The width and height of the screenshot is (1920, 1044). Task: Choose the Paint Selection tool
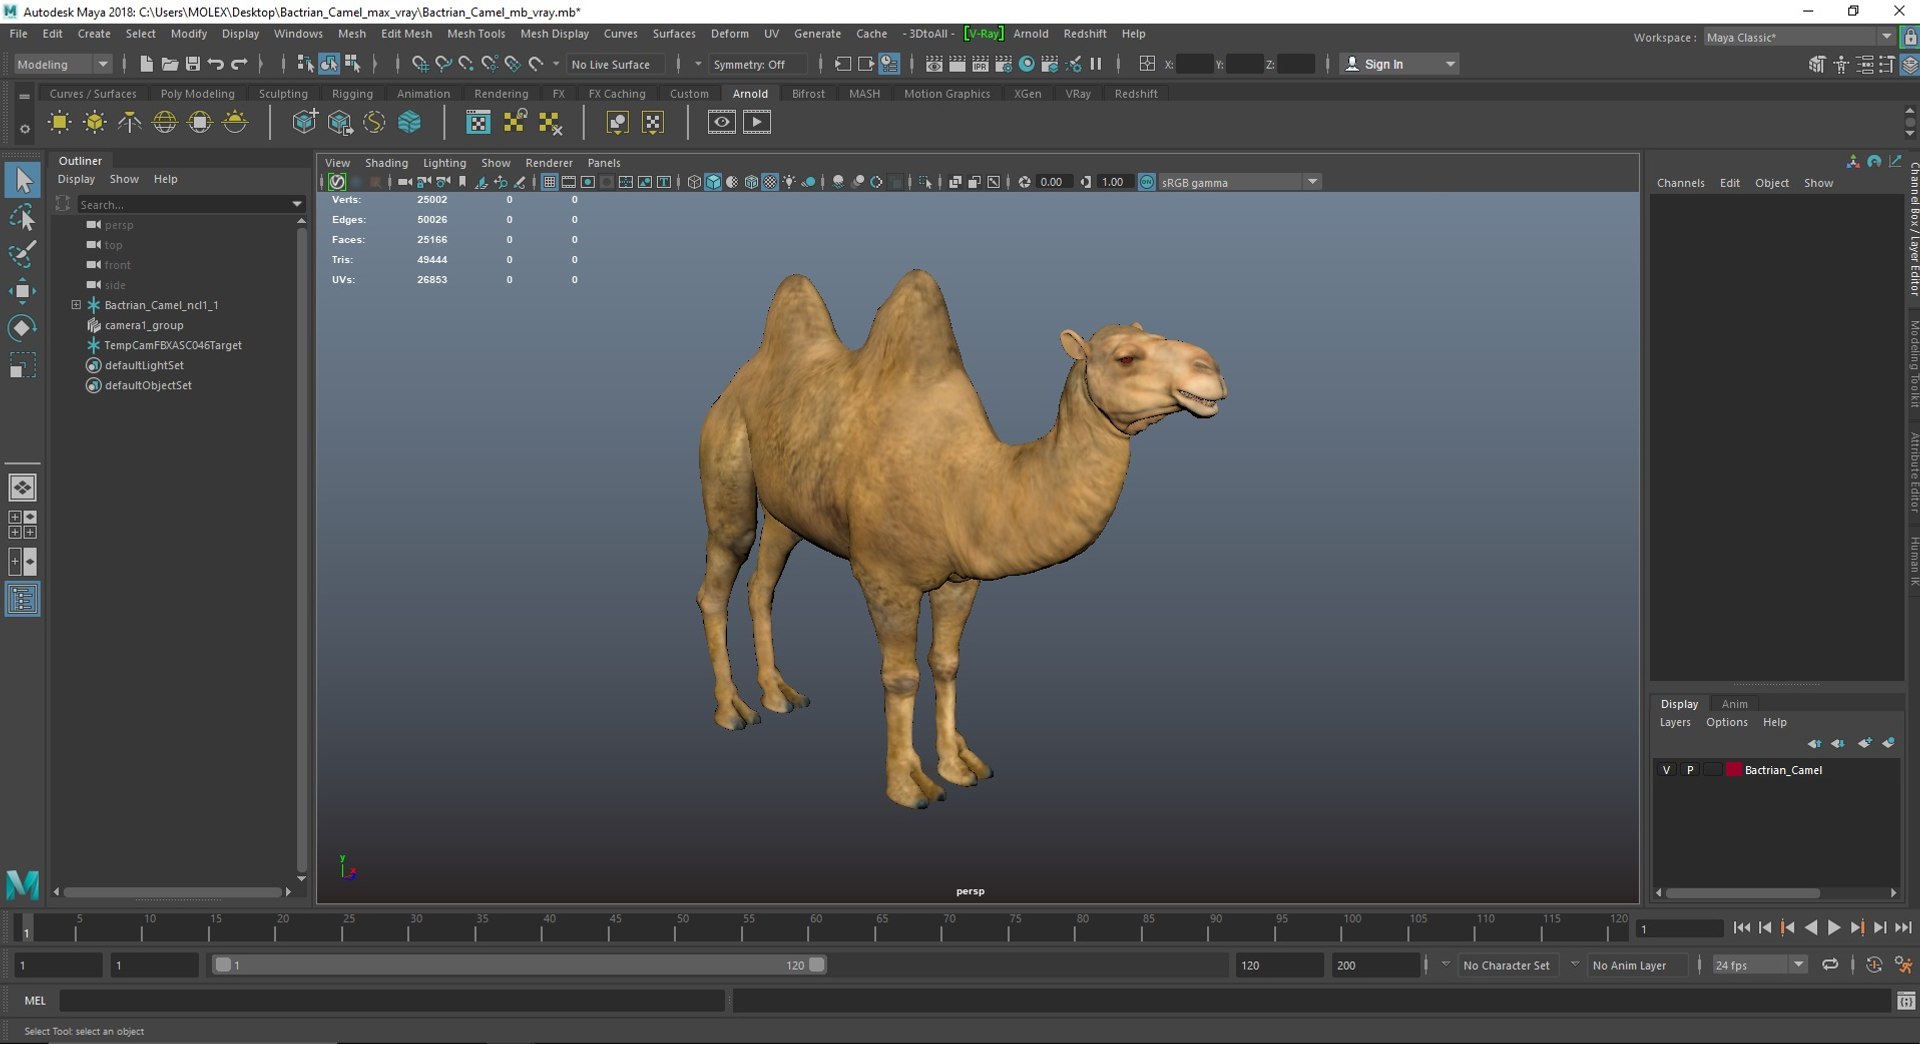(x=23, y=253)
